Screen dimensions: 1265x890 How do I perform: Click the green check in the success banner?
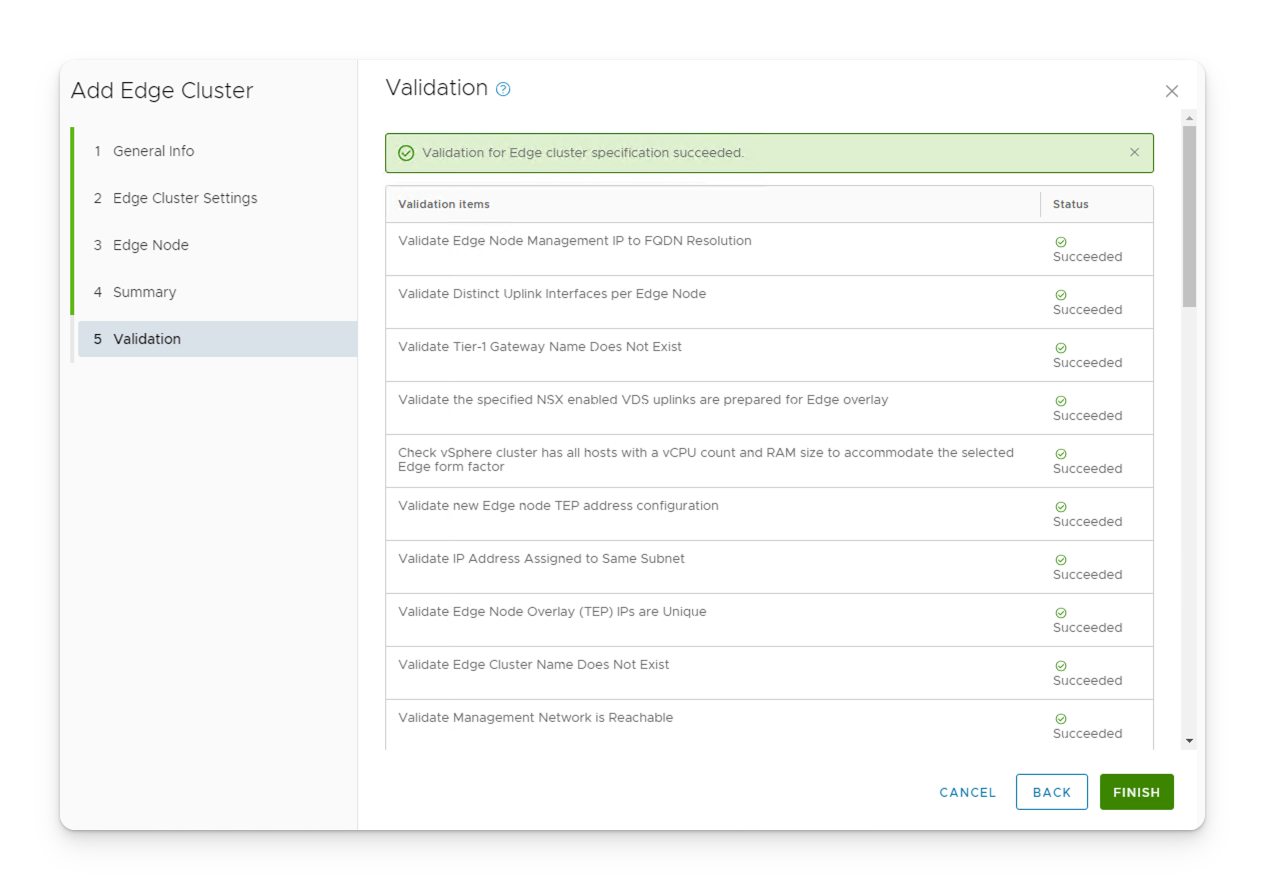[406, 152]
